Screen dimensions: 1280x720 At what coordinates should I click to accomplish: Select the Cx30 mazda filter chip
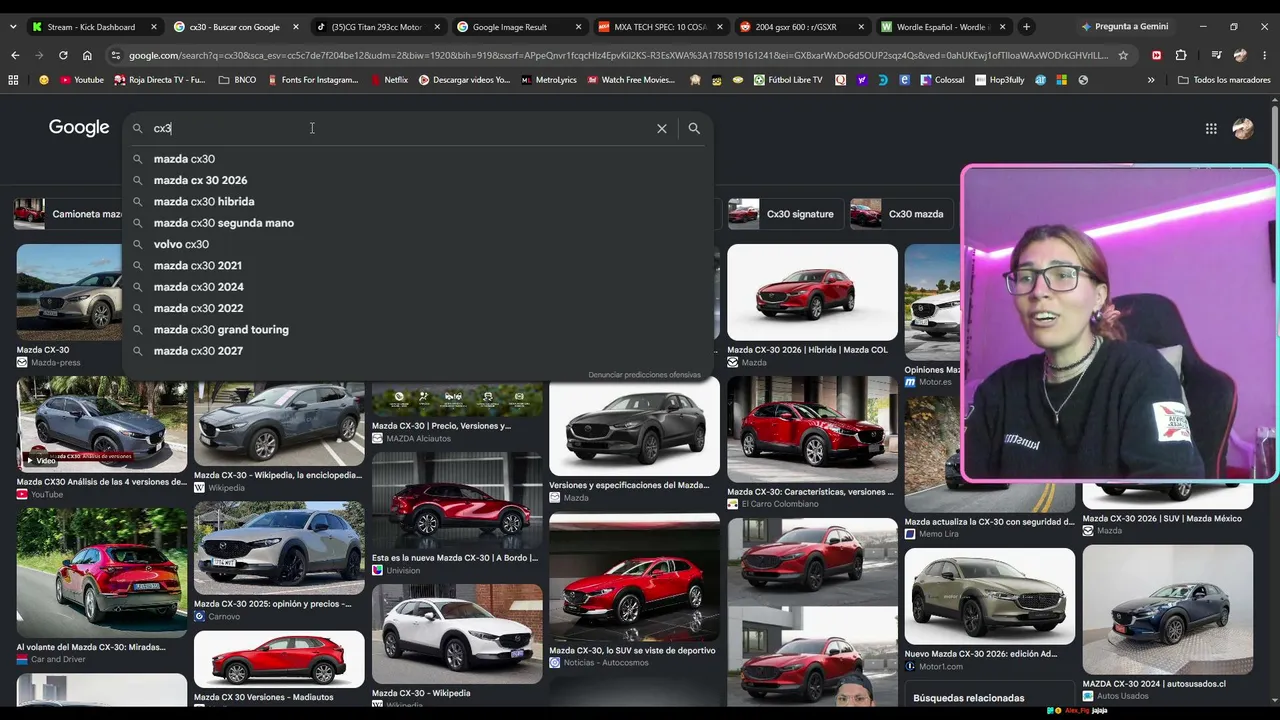click(x=900, y=214)
